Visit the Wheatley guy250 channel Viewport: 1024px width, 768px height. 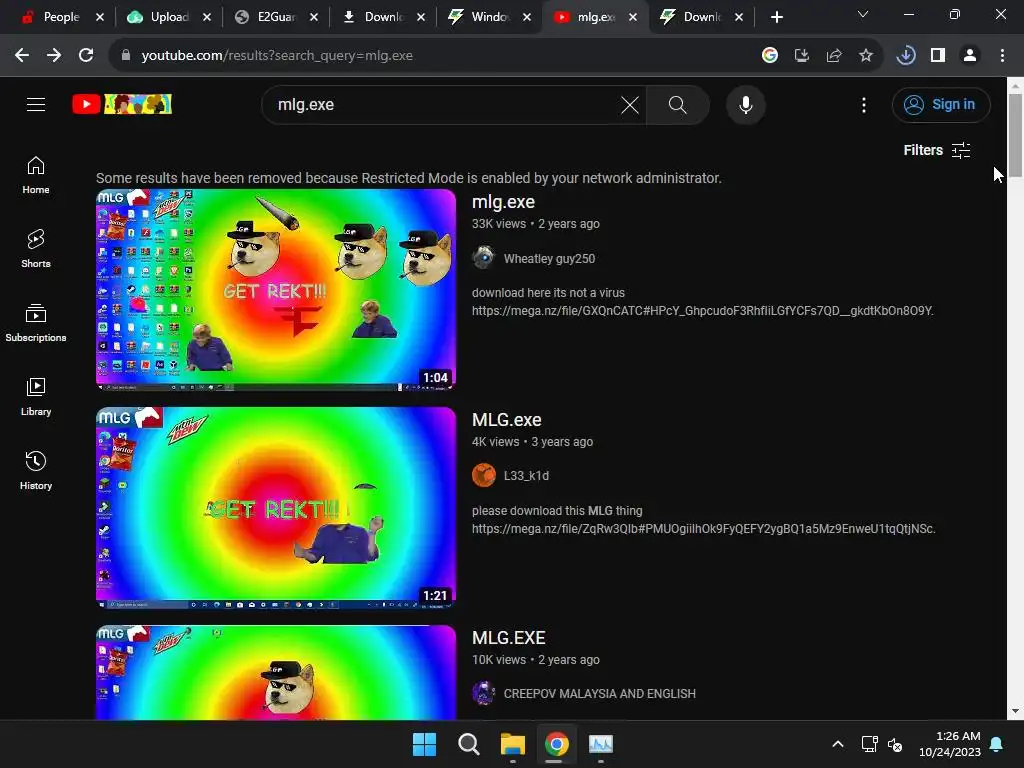(x=549, y=259)
